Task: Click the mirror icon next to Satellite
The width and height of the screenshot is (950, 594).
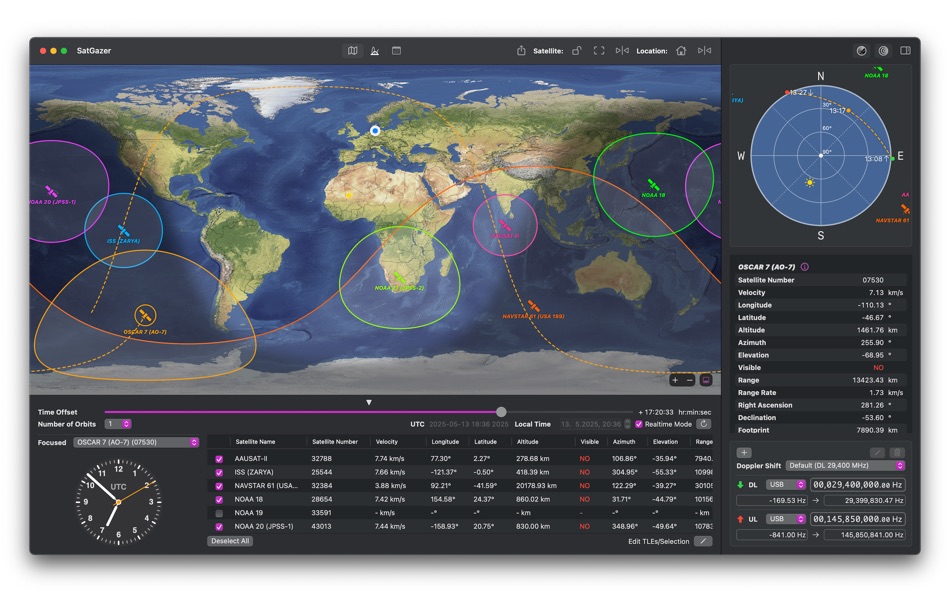Action: click(x=622, y=51)
